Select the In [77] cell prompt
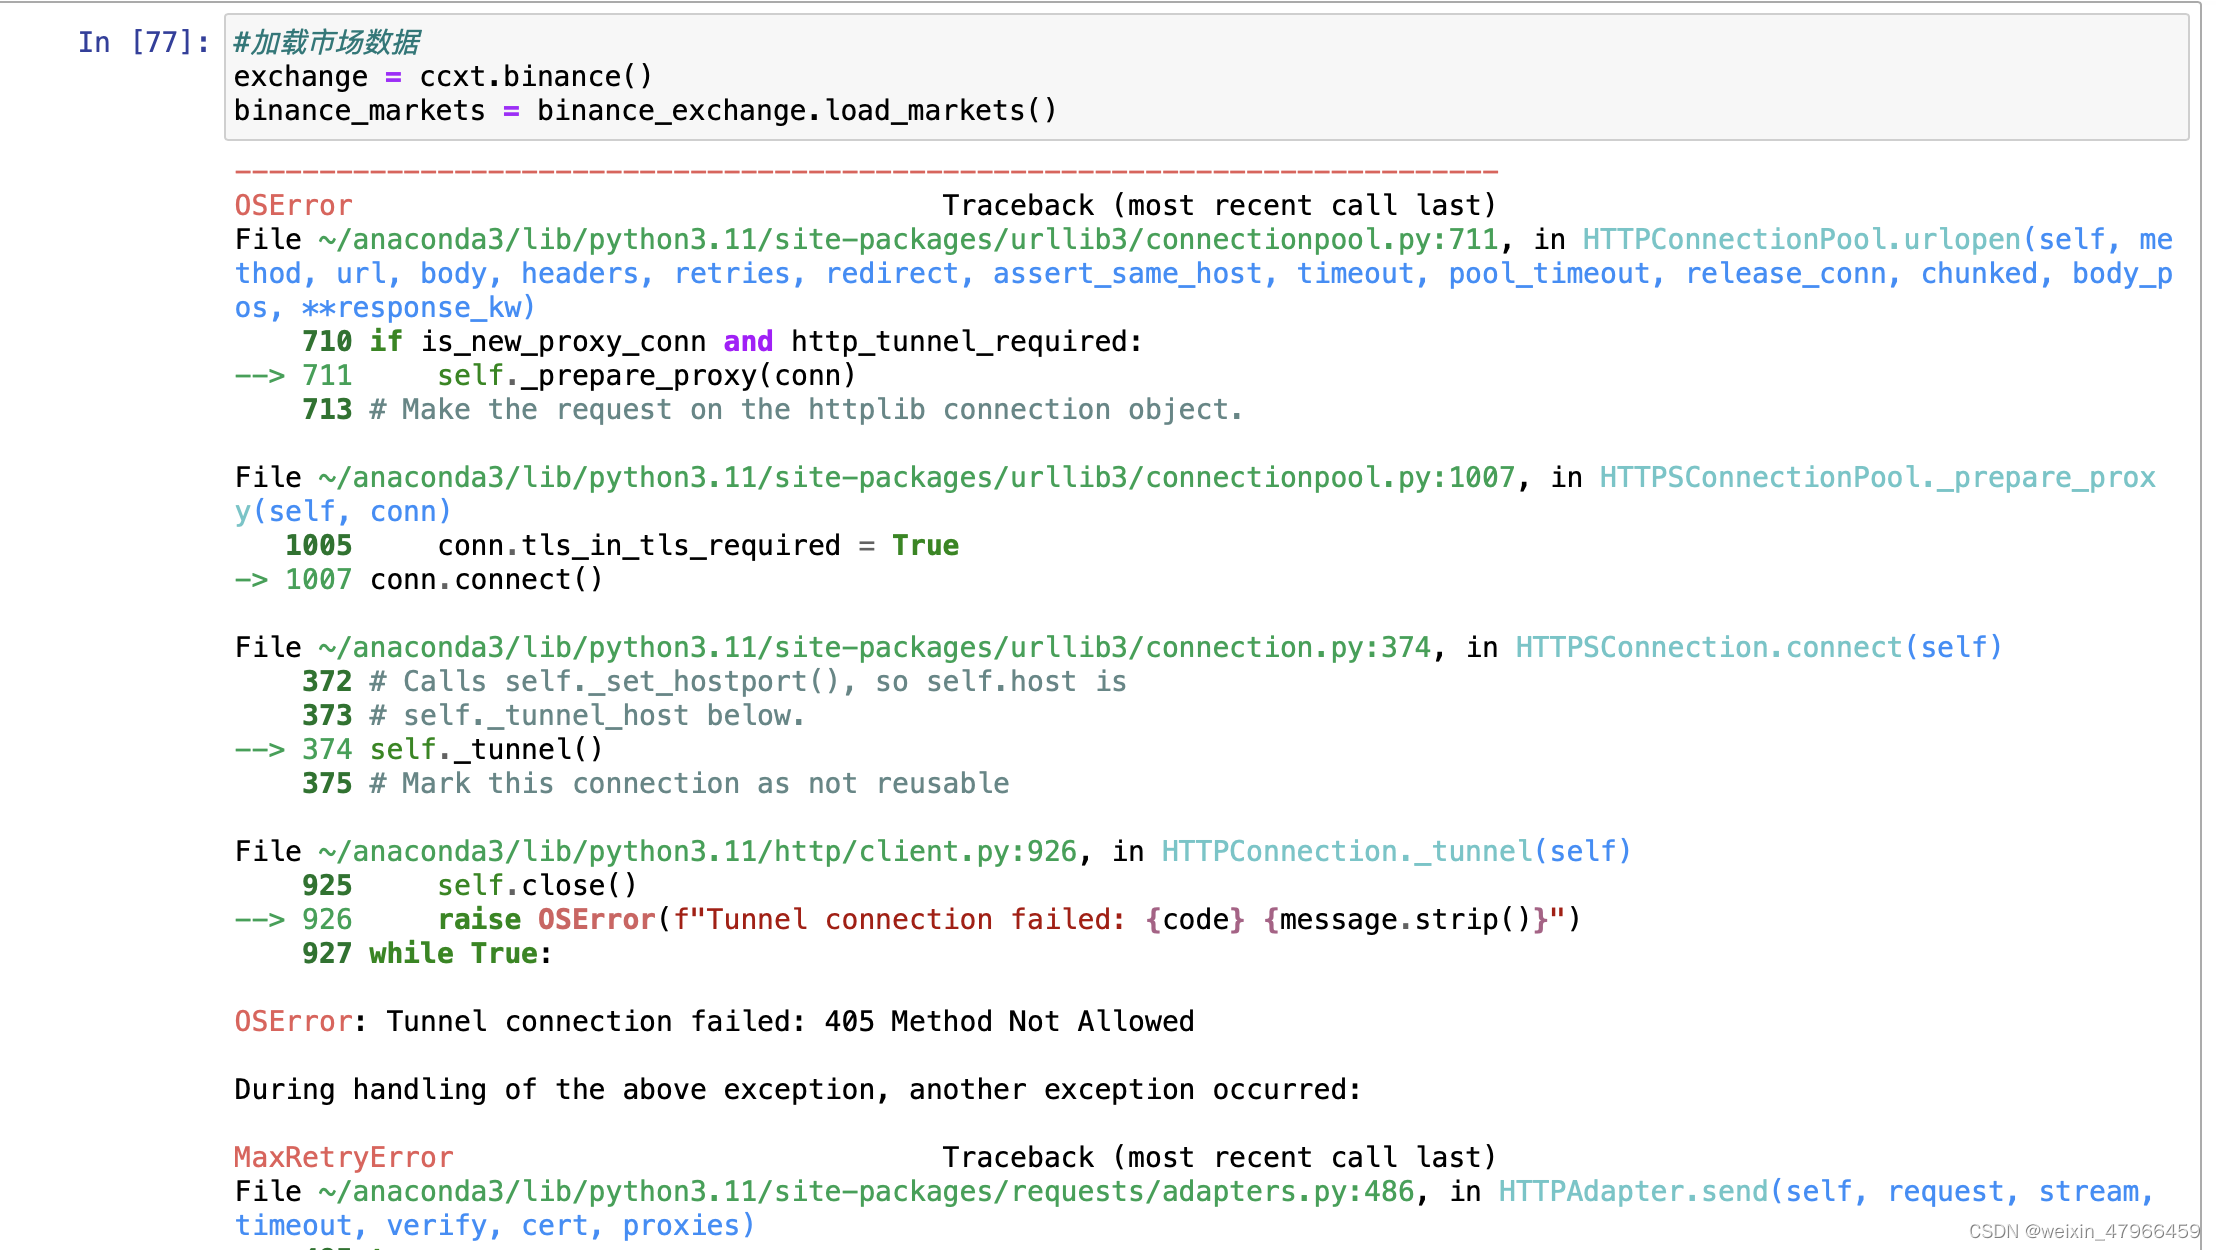The image size is (2216, 1250). pos(143,42)
